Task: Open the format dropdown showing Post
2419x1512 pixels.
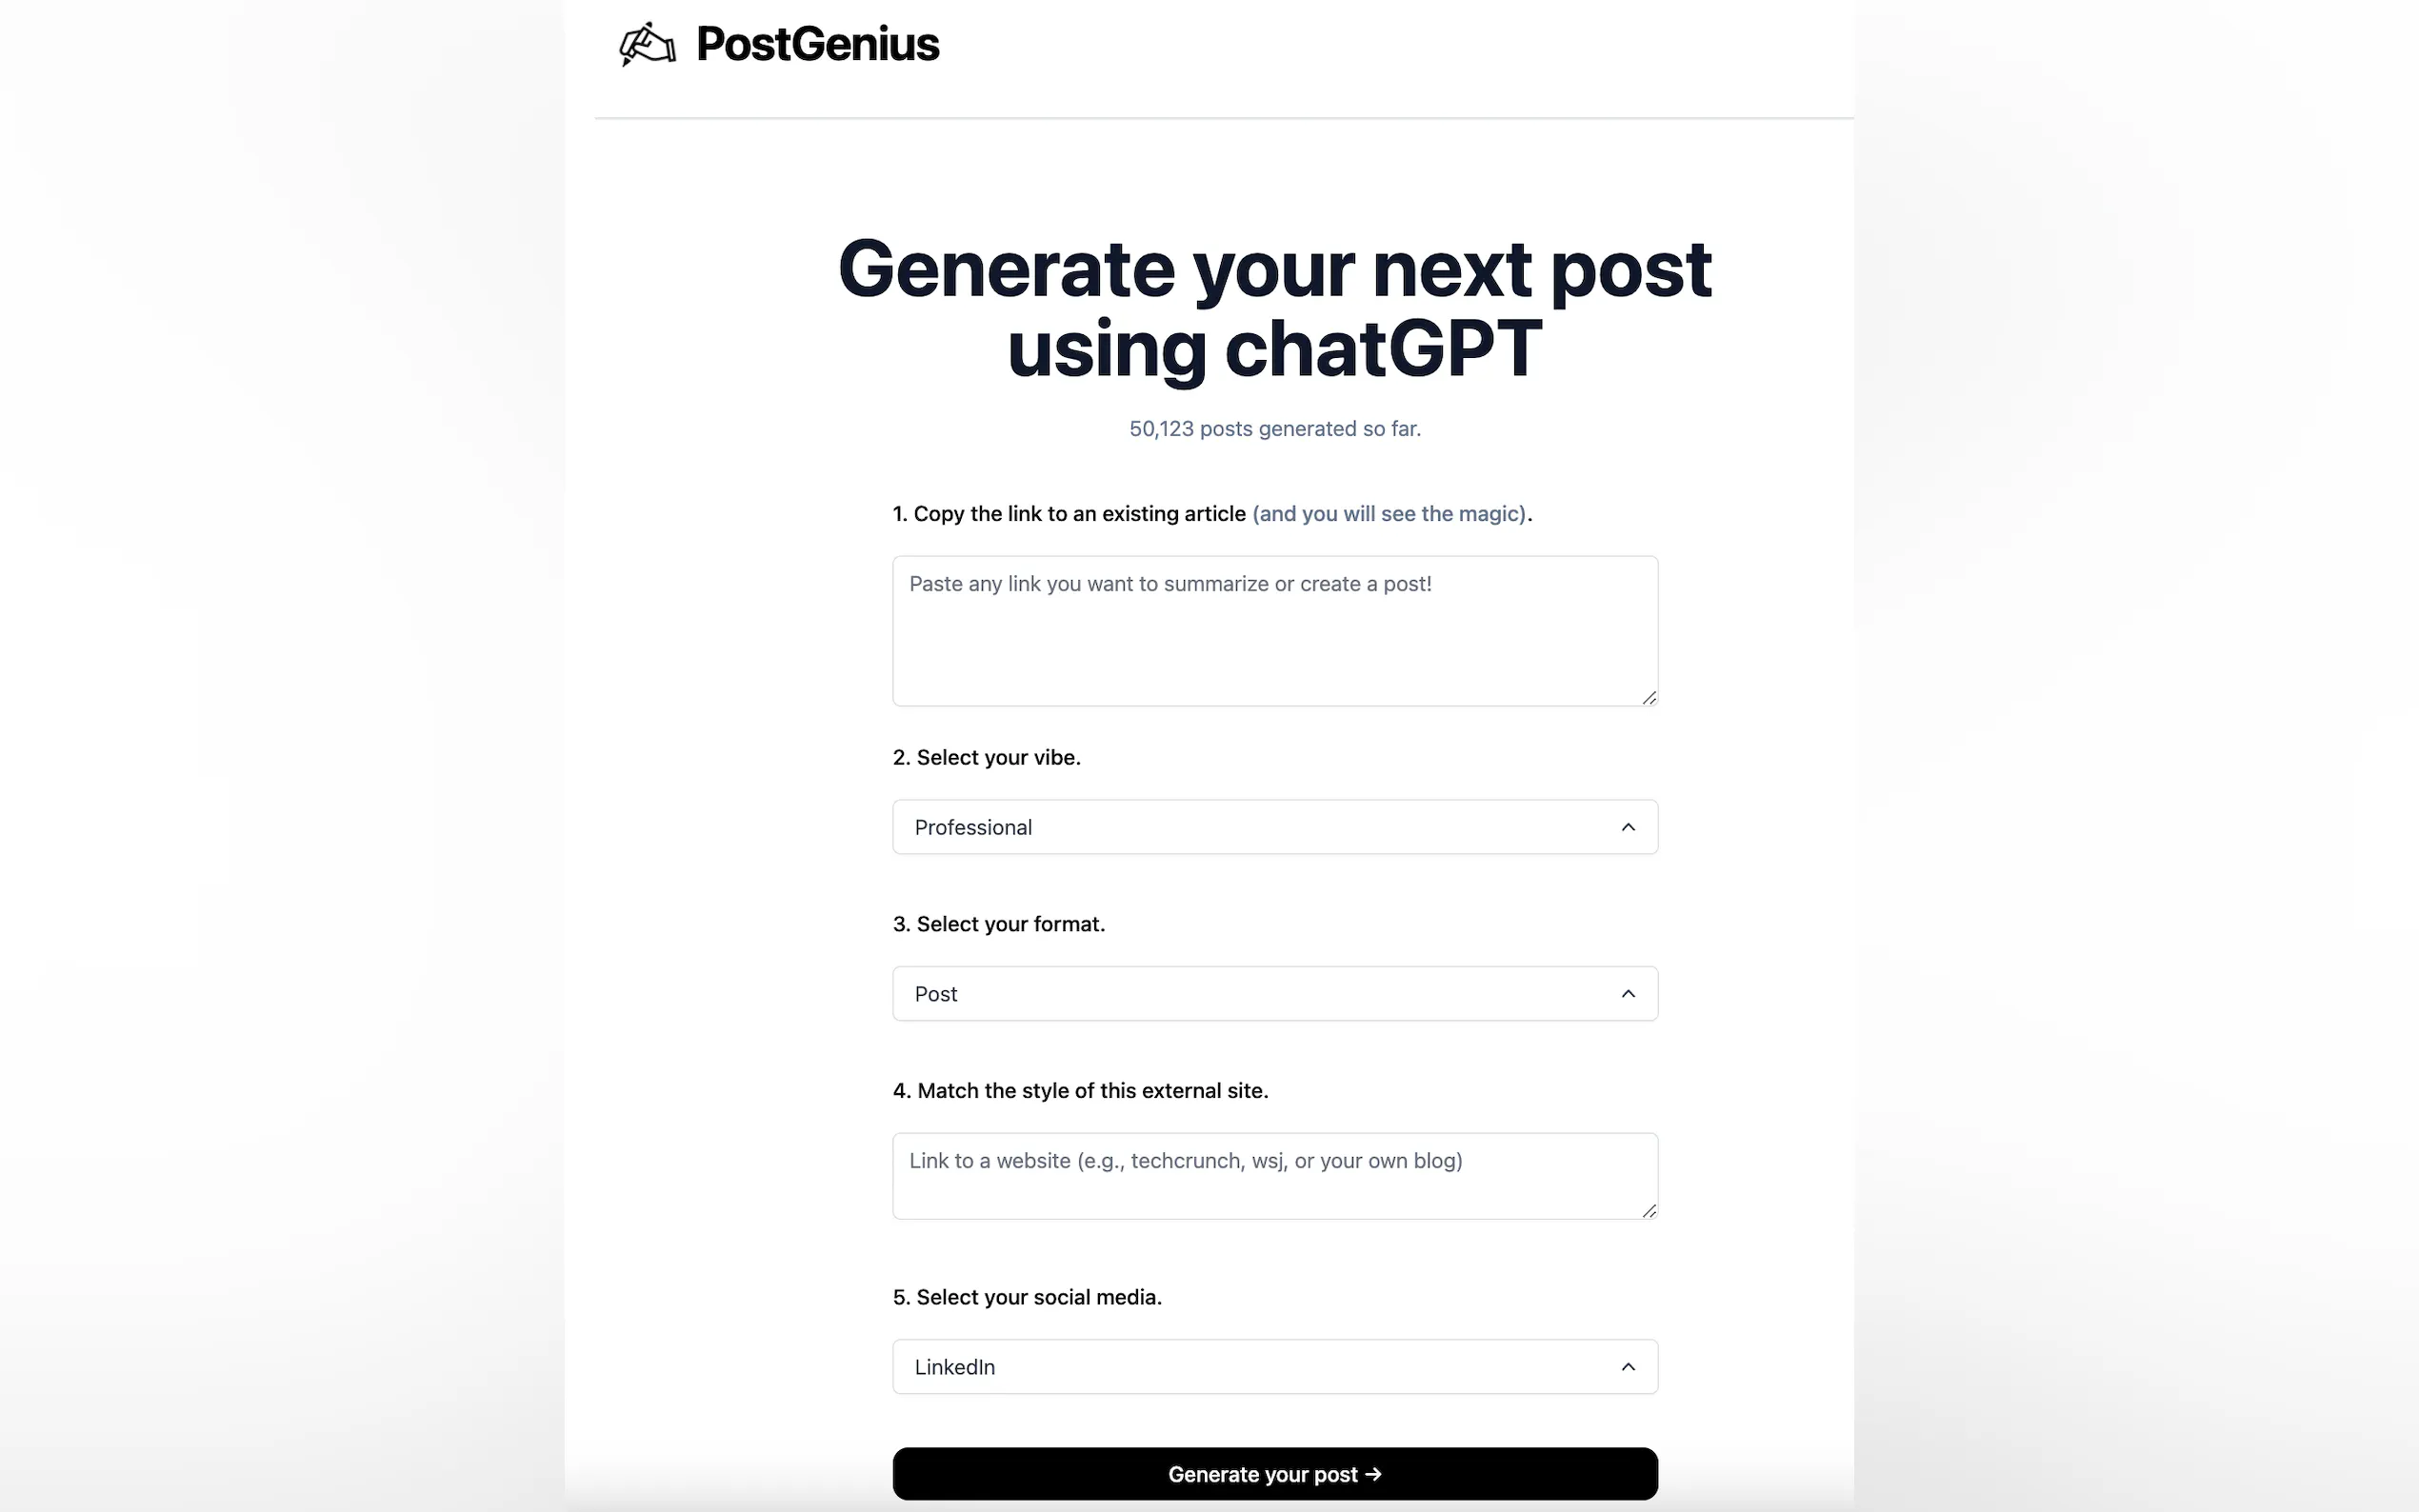Action: (x=1274, y=993)
